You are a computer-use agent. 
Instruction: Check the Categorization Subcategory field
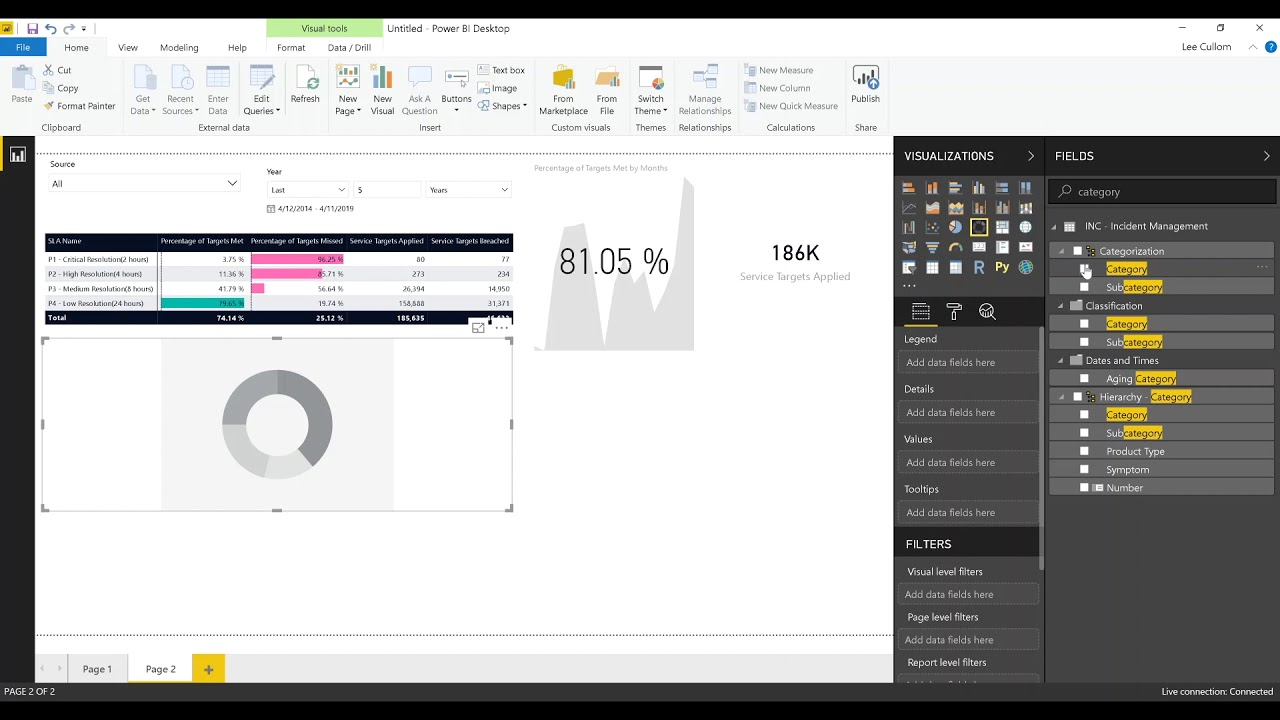click(1084, 287)
